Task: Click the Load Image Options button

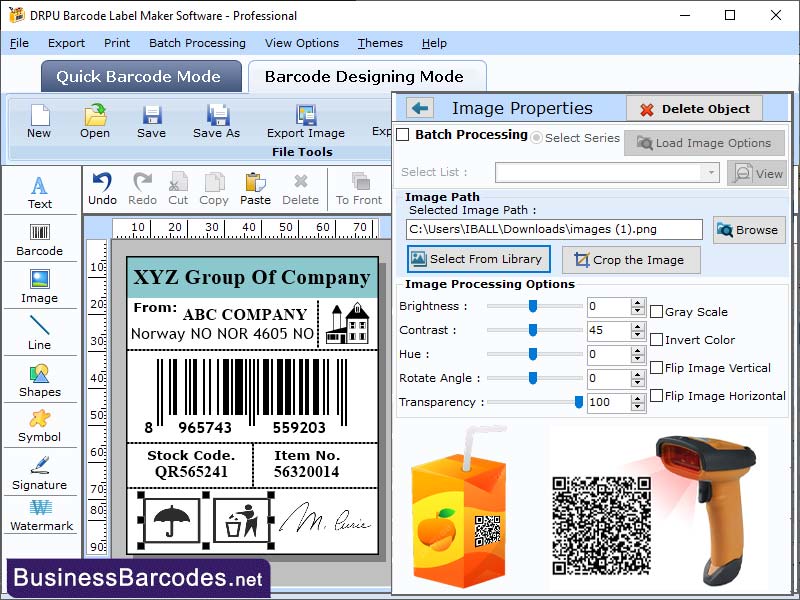Action: point(704,143)
